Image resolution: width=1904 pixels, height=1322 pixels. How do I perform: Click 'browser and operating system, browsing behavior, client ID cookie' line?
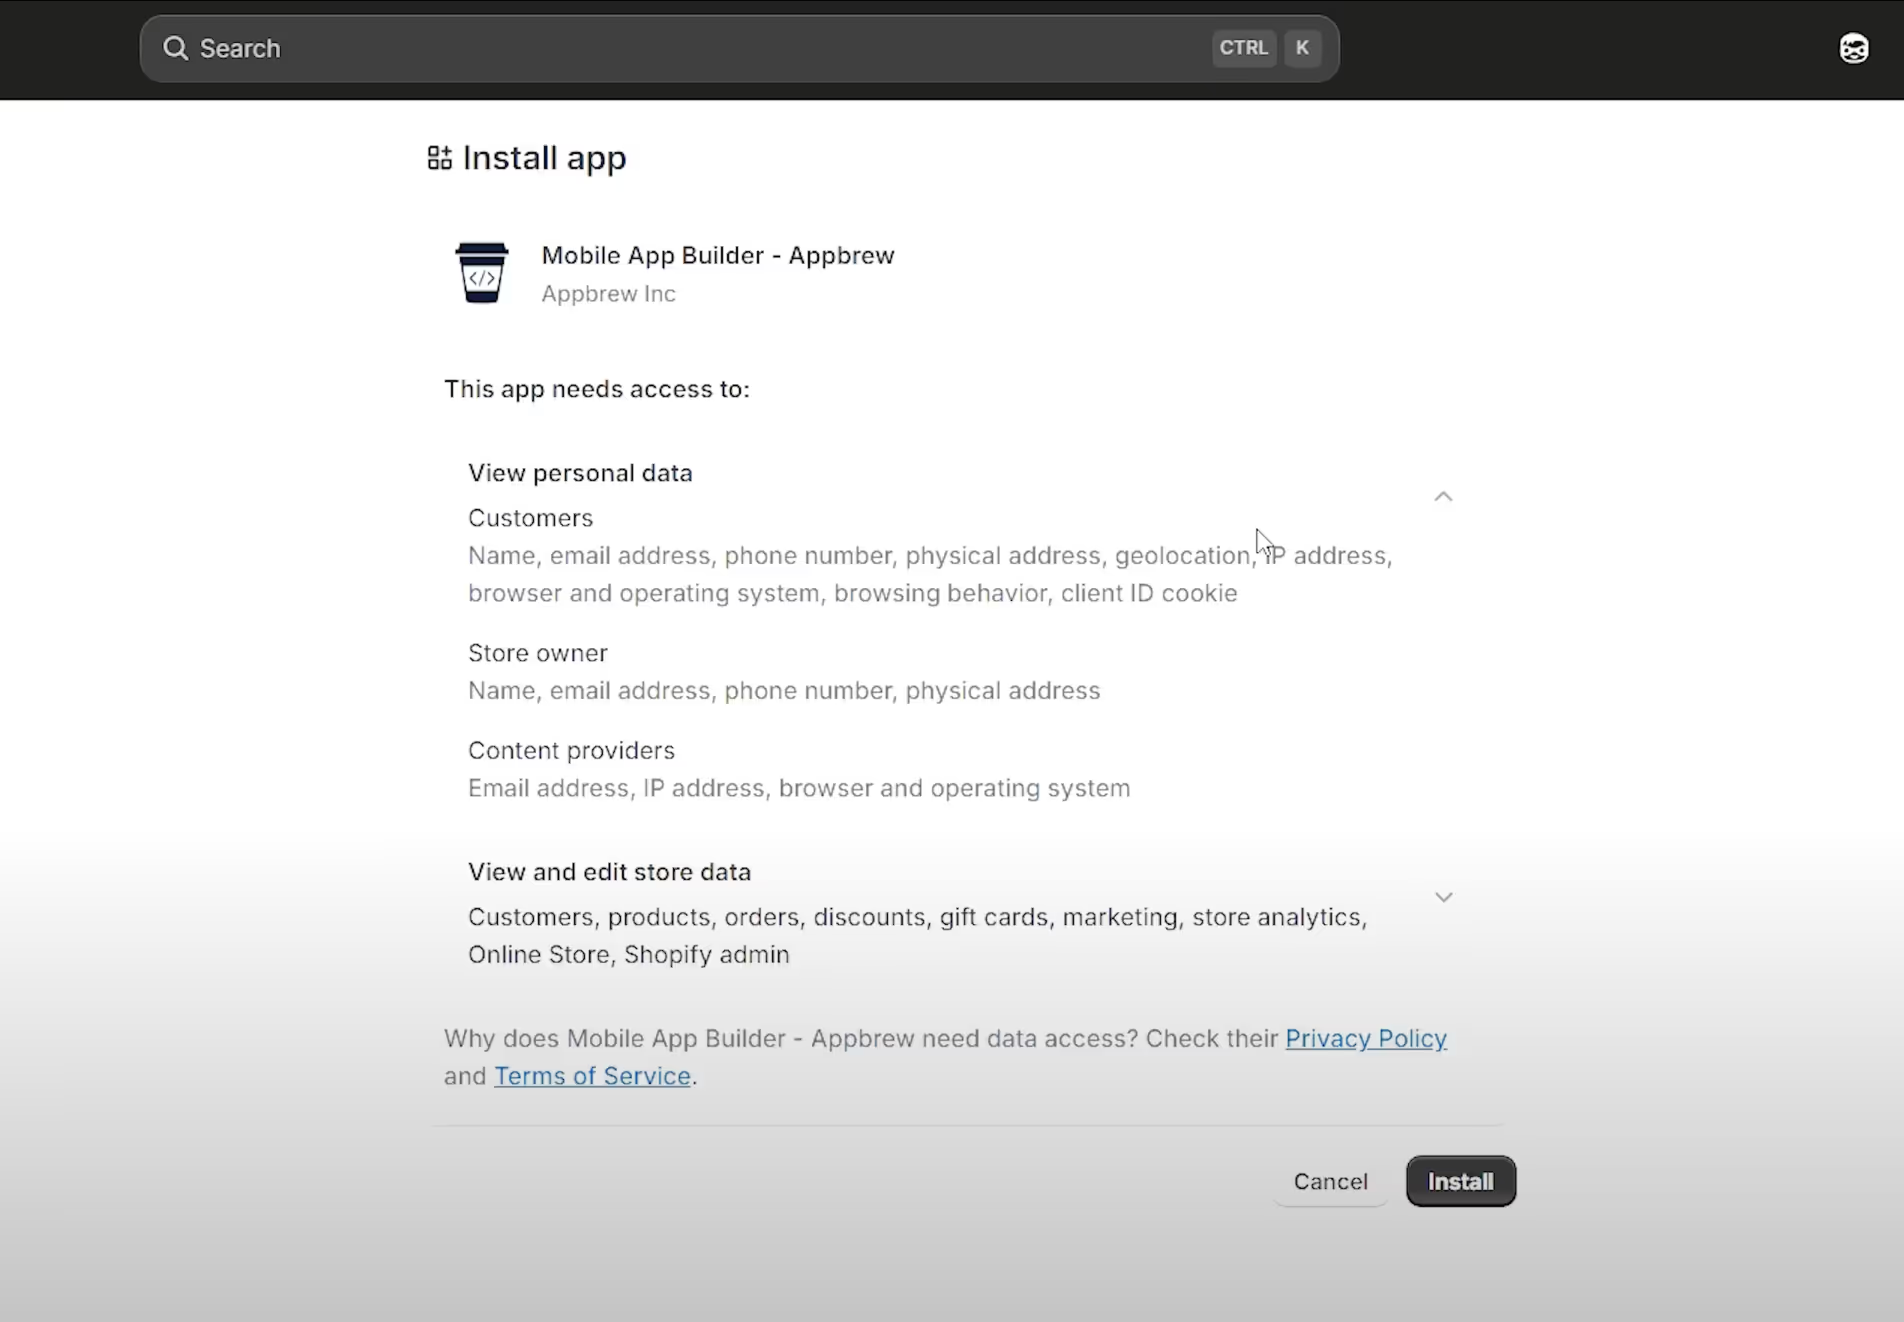click(853, 593)
